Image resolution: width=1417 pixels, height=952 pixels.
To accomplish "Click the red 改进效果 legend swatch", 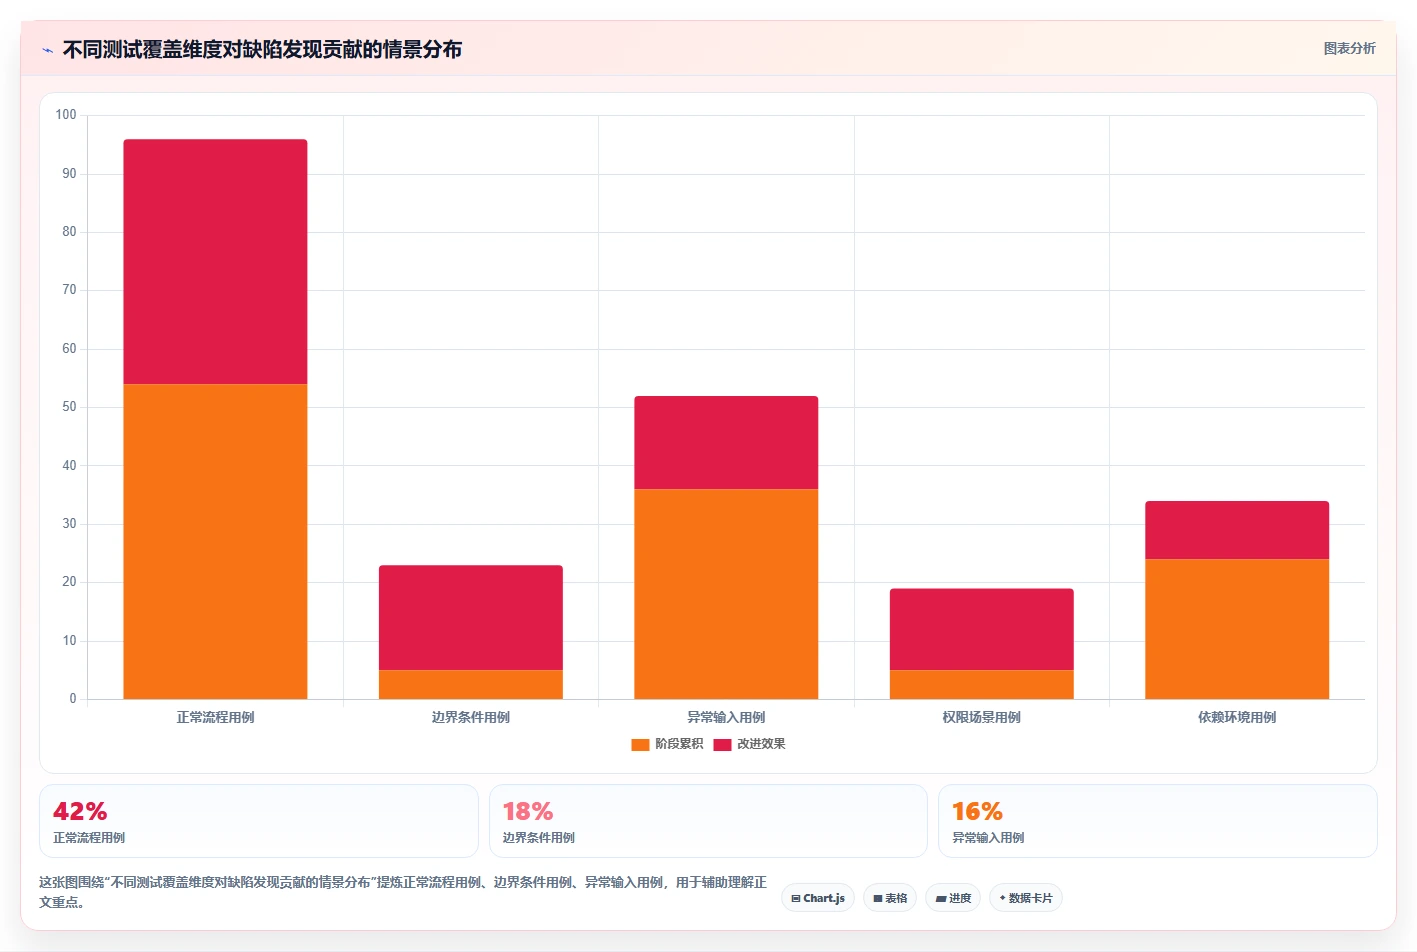I will pos(722,744).
